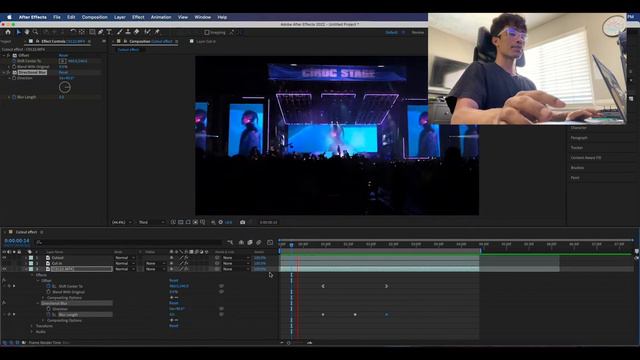Open the resolution 'Third' dropdown
The height and width of the screenshot is (360, 640).
click(x=151, y=222)
